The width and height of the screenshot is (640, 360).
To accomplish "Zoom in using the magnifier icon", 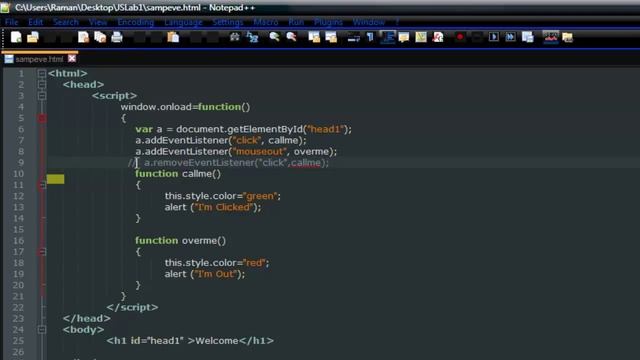I will coord(274,37).
